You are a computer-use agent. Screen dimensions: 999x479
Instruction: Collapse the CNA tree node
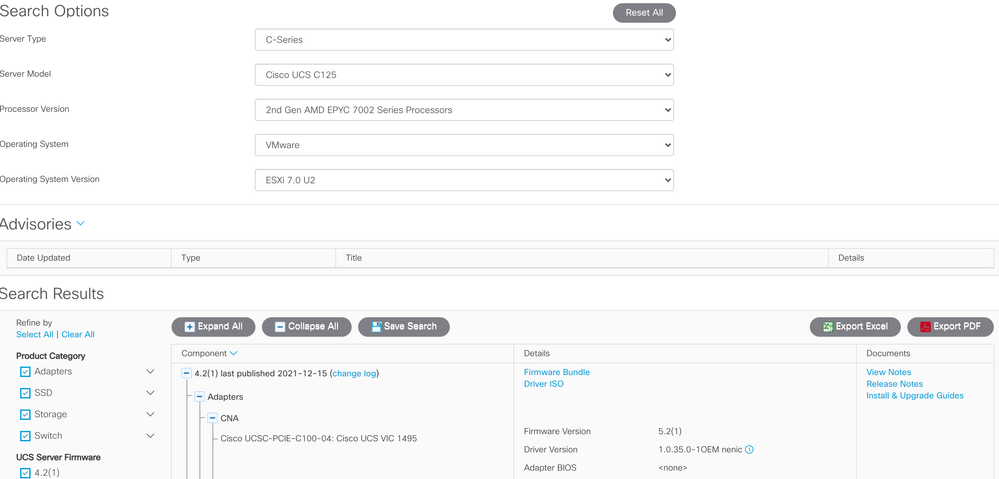click(213, 418)
